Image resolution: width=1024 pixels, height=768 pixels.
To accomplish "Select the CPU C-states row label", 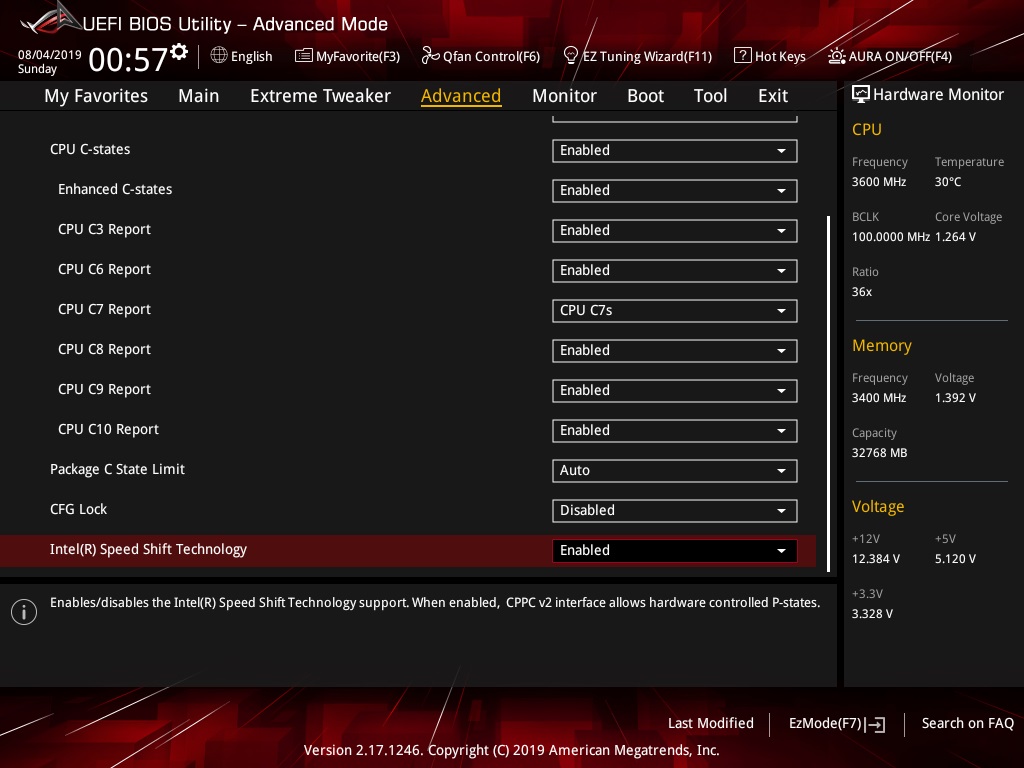I will [x=90, y=150].
